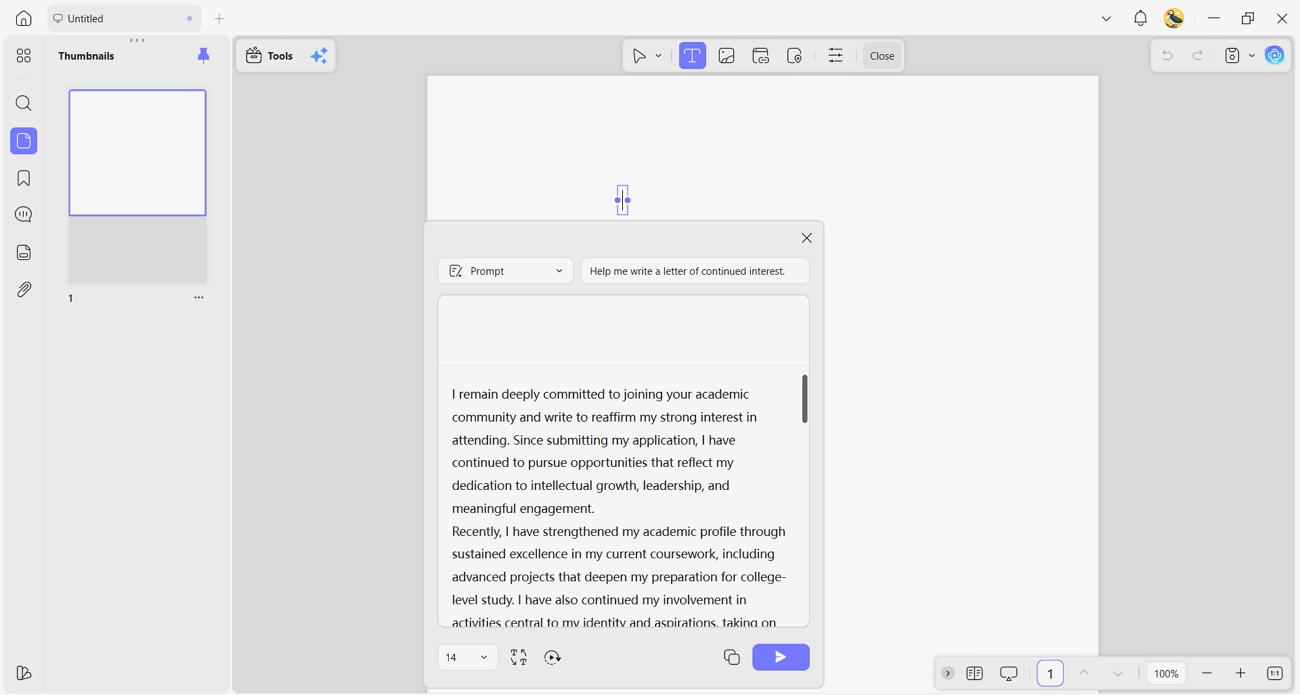Click the layers icon at sidebar bottom
The width and height of the screenshot is (1300, 695).
pyautogui.click(x=24, y=673)
